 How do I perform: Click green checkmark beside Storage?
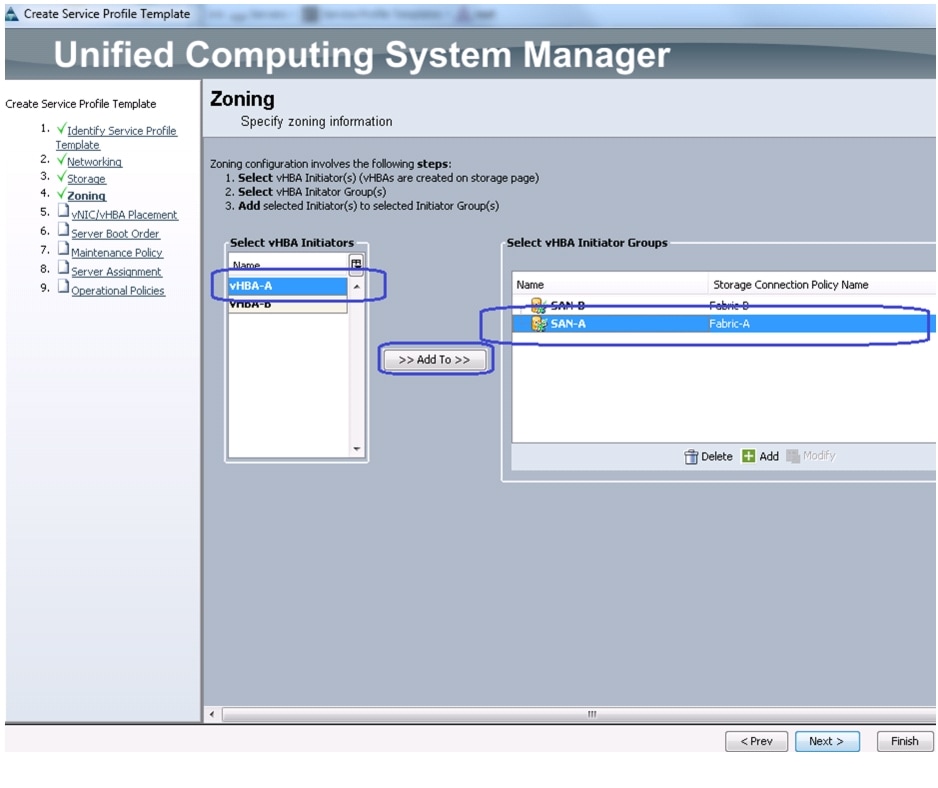point(61,176)
